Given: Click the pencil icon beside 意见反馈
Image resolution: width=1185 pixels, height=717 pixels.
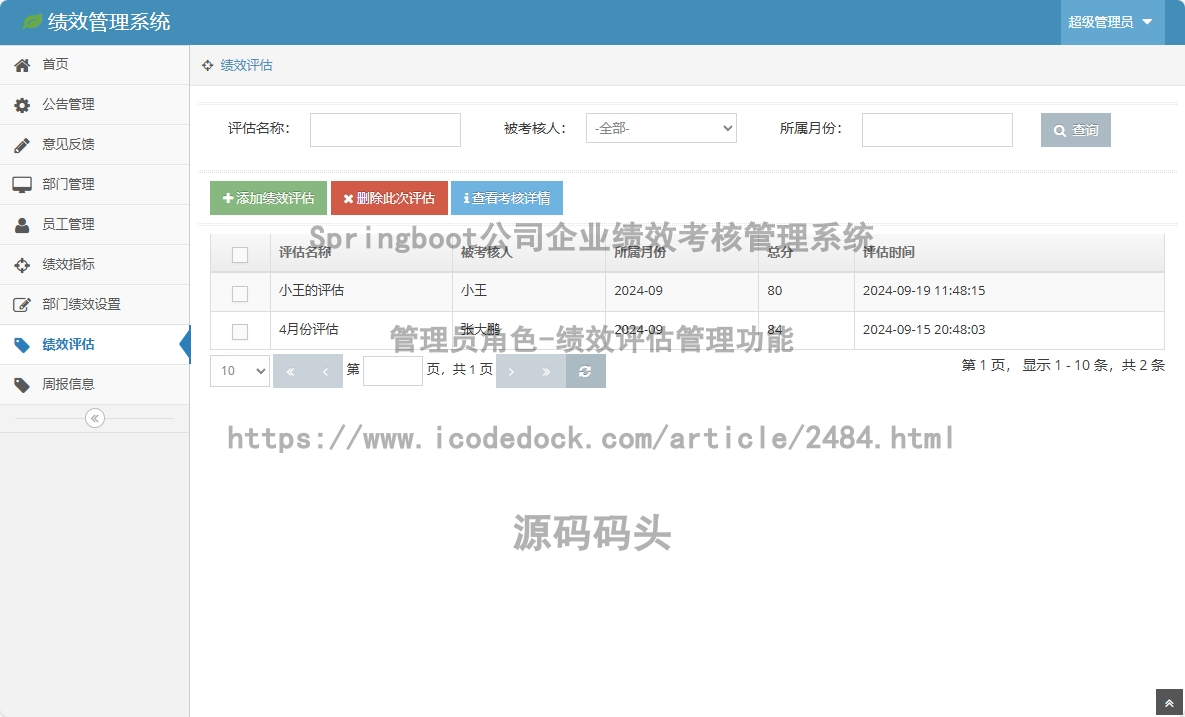Looking at the screenshot, I should (x=22, y=145).
